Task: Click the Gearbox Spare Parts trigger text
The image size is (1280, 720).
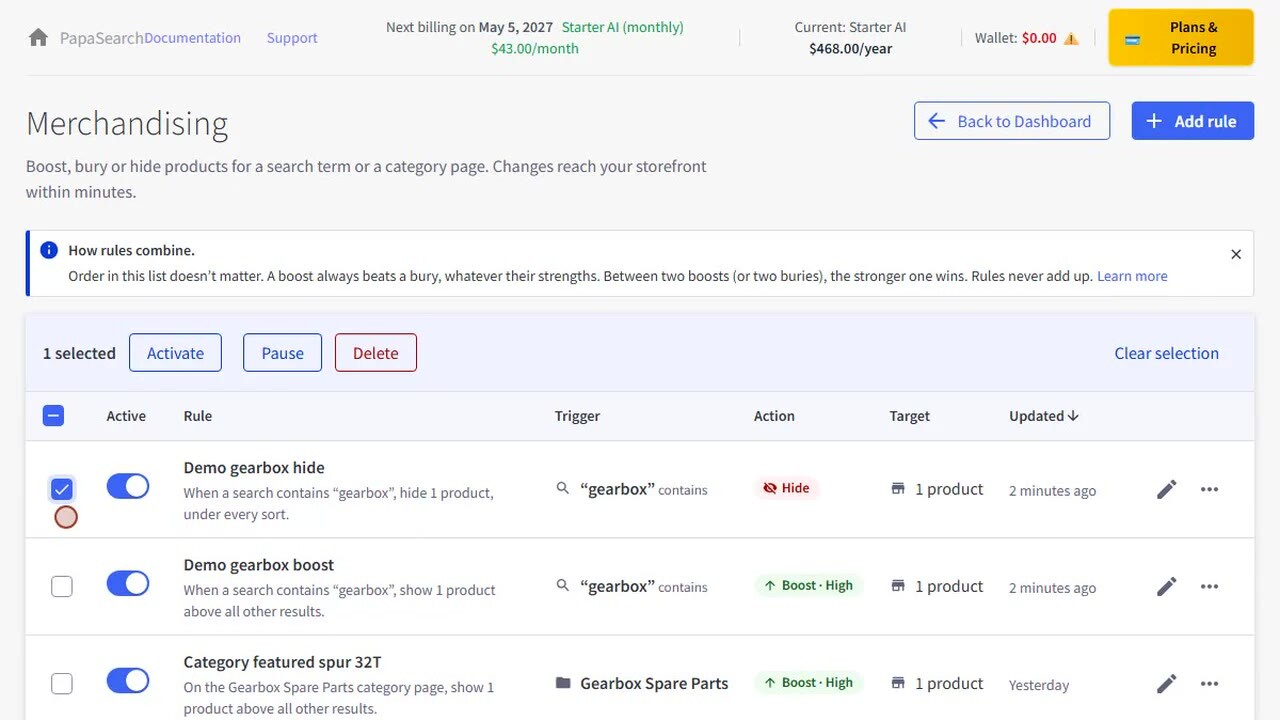Action: coord(654,683)
